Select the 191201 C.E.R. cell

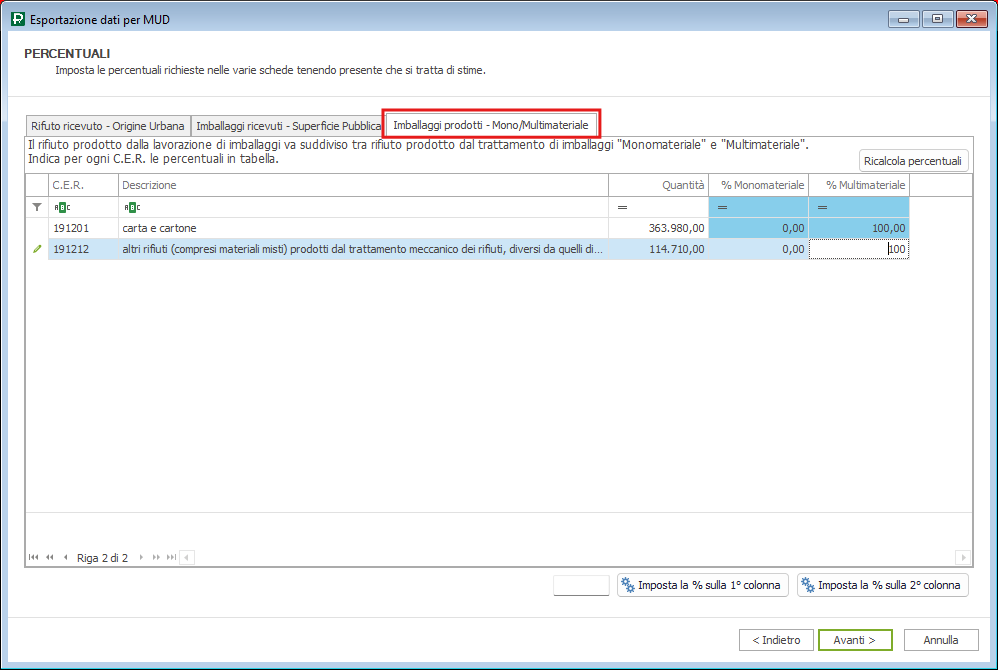(x=83, y=228)
